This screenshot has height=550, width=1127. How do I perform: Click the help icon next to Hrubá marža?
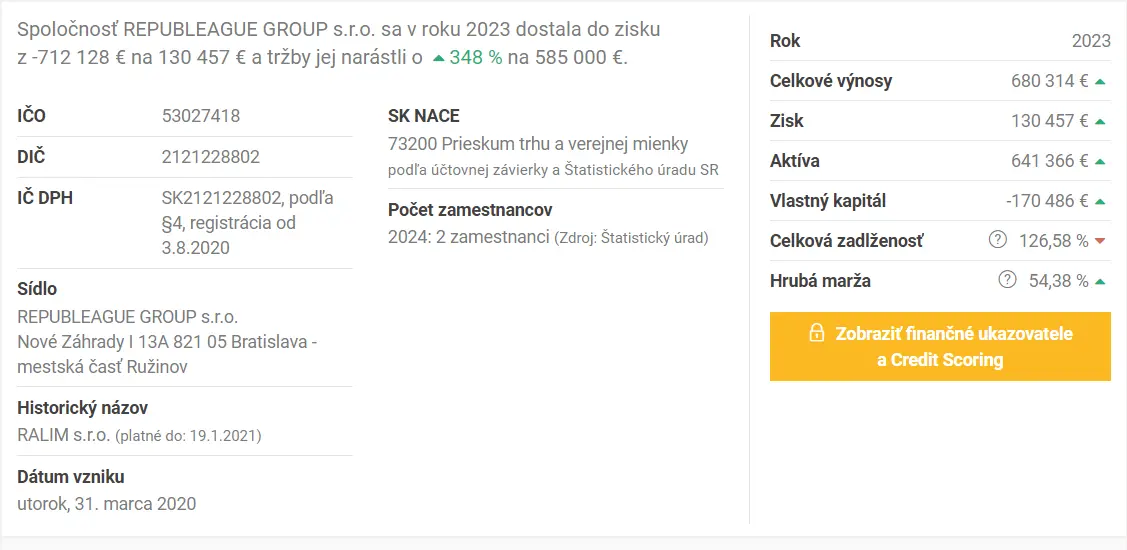coord(1008,281)
